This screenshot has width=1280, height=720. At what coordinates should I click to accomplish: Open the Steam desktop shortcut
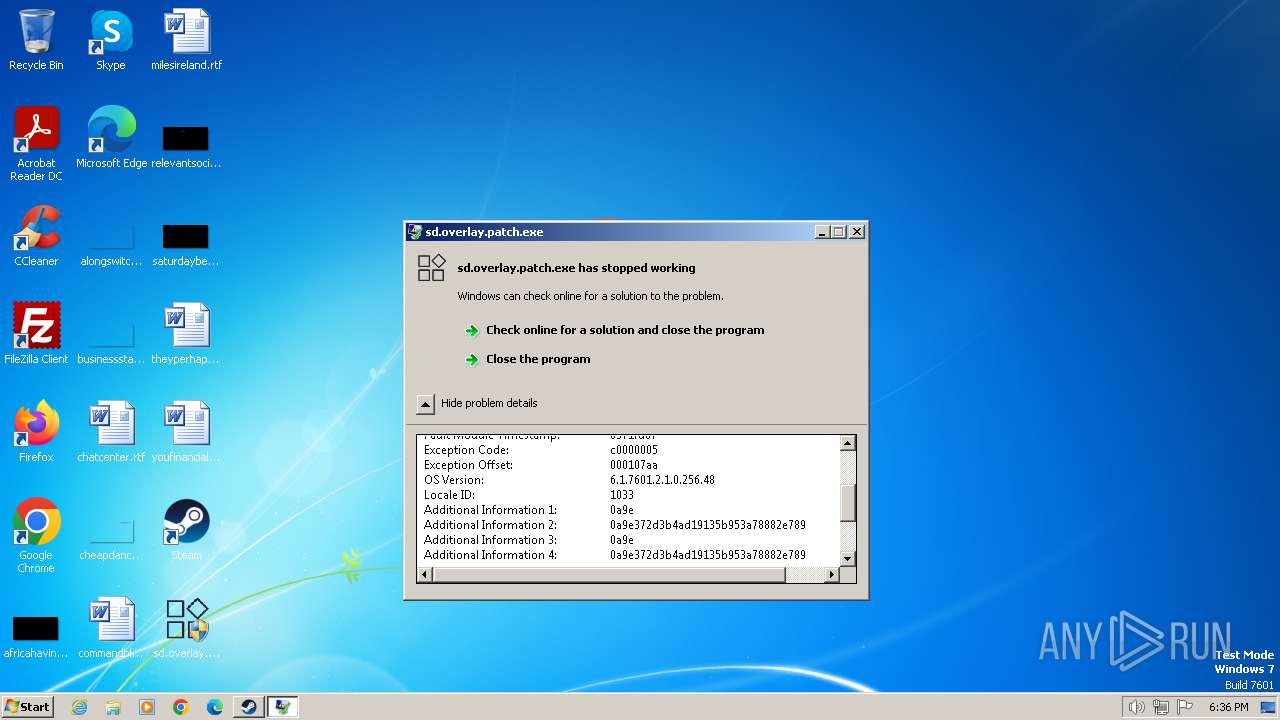pos(186,530)
